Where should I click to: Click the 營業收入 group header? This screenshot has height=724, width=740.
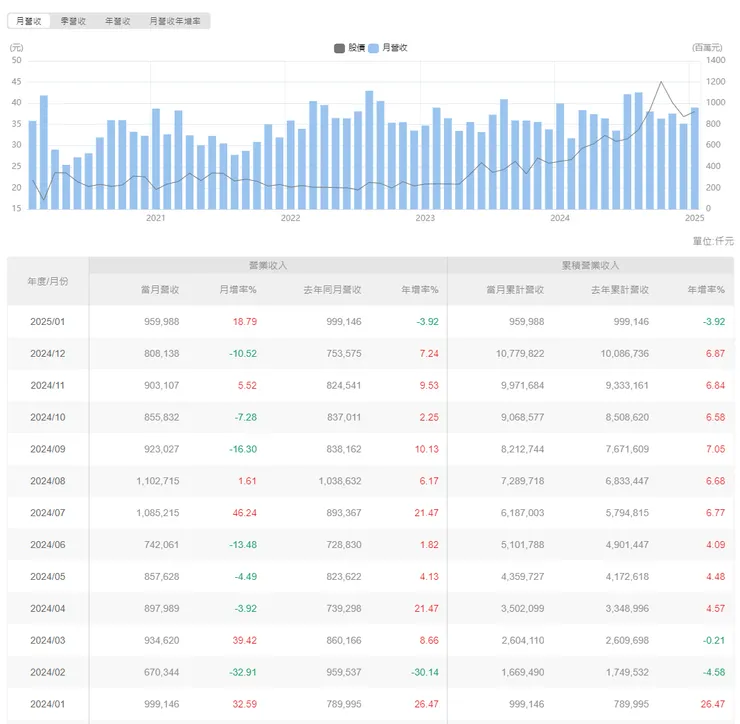[268, 265]
